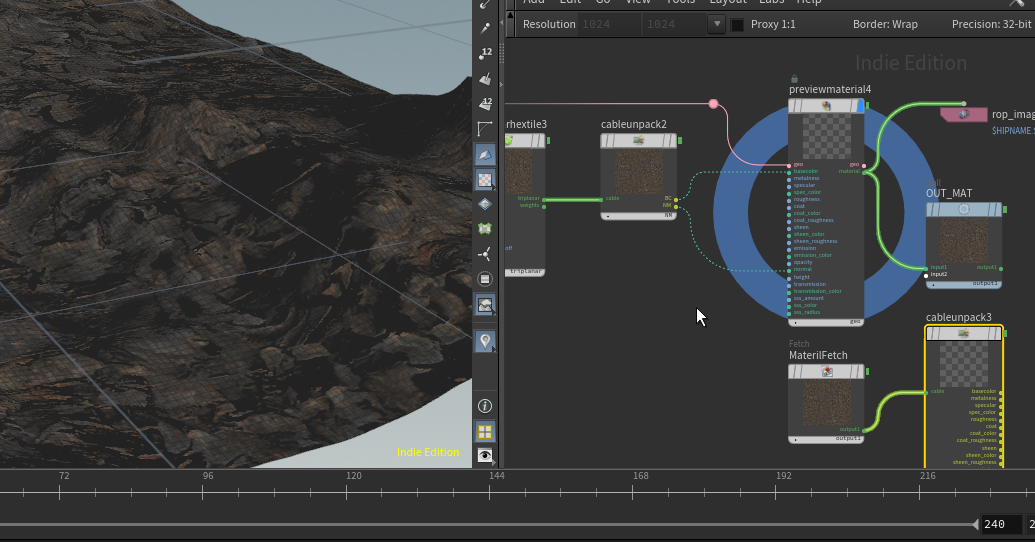Click the blue diamond display icon
This screenshot has height=542, width=1035.
(x=485, y=204)
